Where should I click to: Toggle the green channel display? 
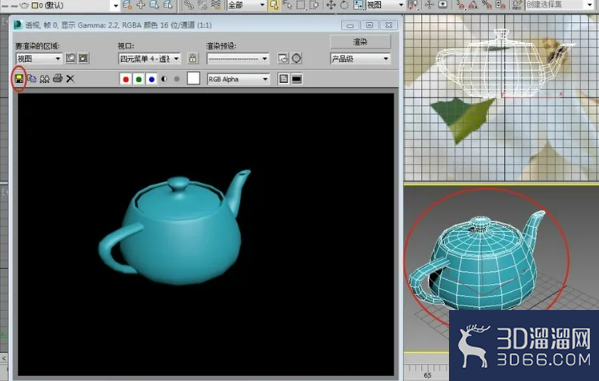(x=139, y=79)
